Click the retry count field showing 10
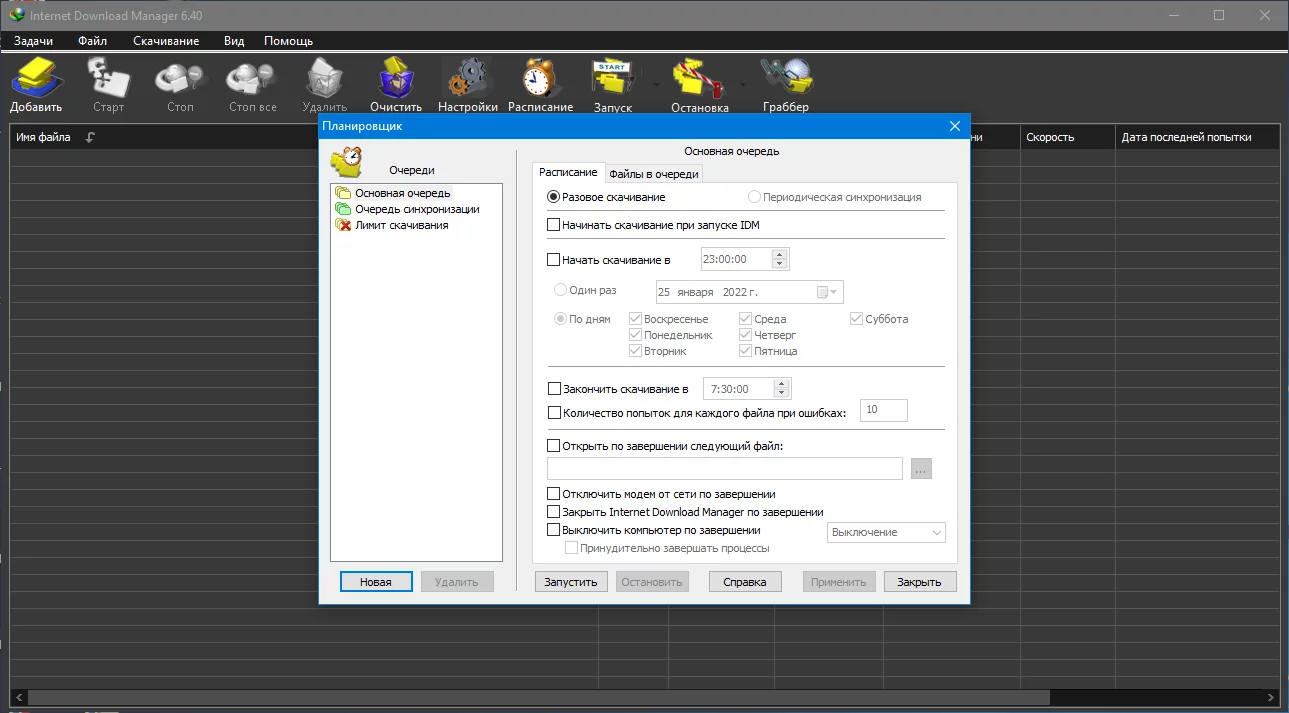1289x713 pixels. pyautogui.click(x=884, y=410)
